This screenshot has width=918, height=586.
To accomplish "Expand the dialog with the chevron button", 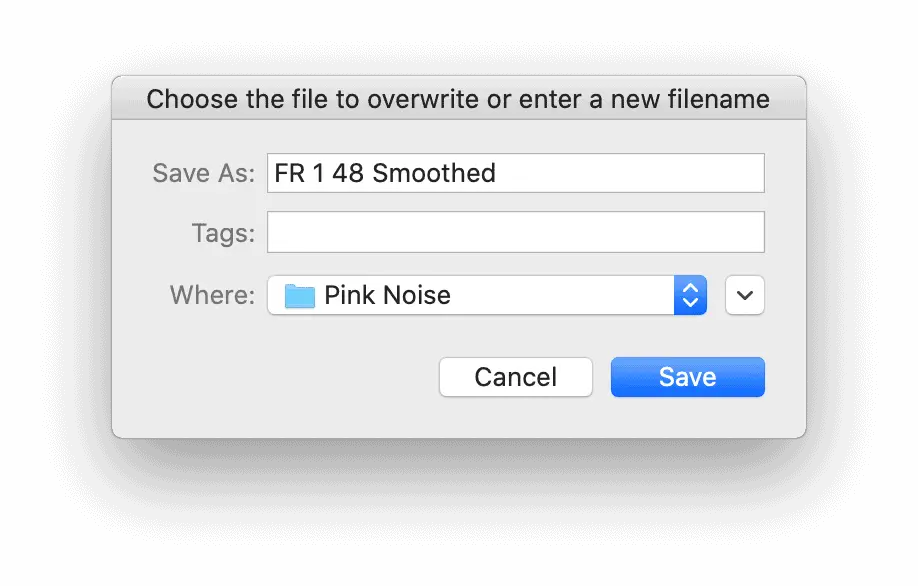I will pos(745,295).
